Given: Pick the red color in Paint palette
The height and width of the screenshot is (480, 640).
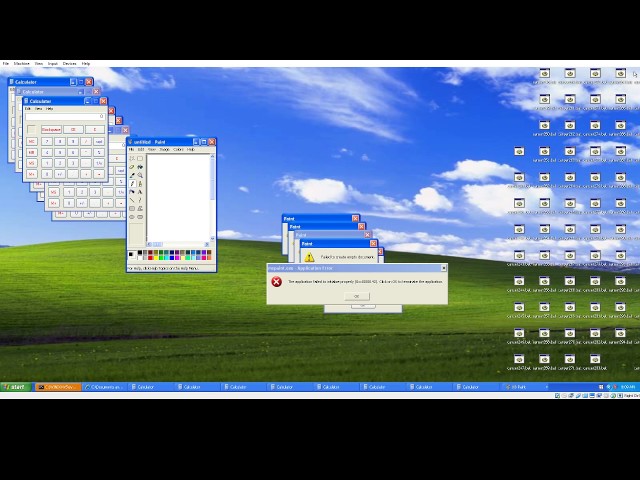Looking at the screenshot, I should pyautogui.click(x=150, y=258).
